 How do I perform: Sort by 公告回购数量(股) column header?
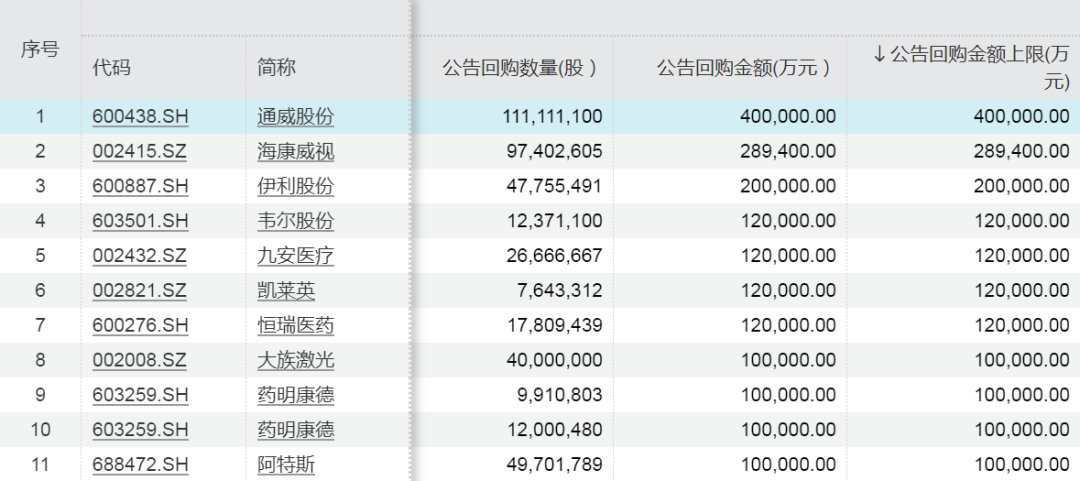point(520,68)
